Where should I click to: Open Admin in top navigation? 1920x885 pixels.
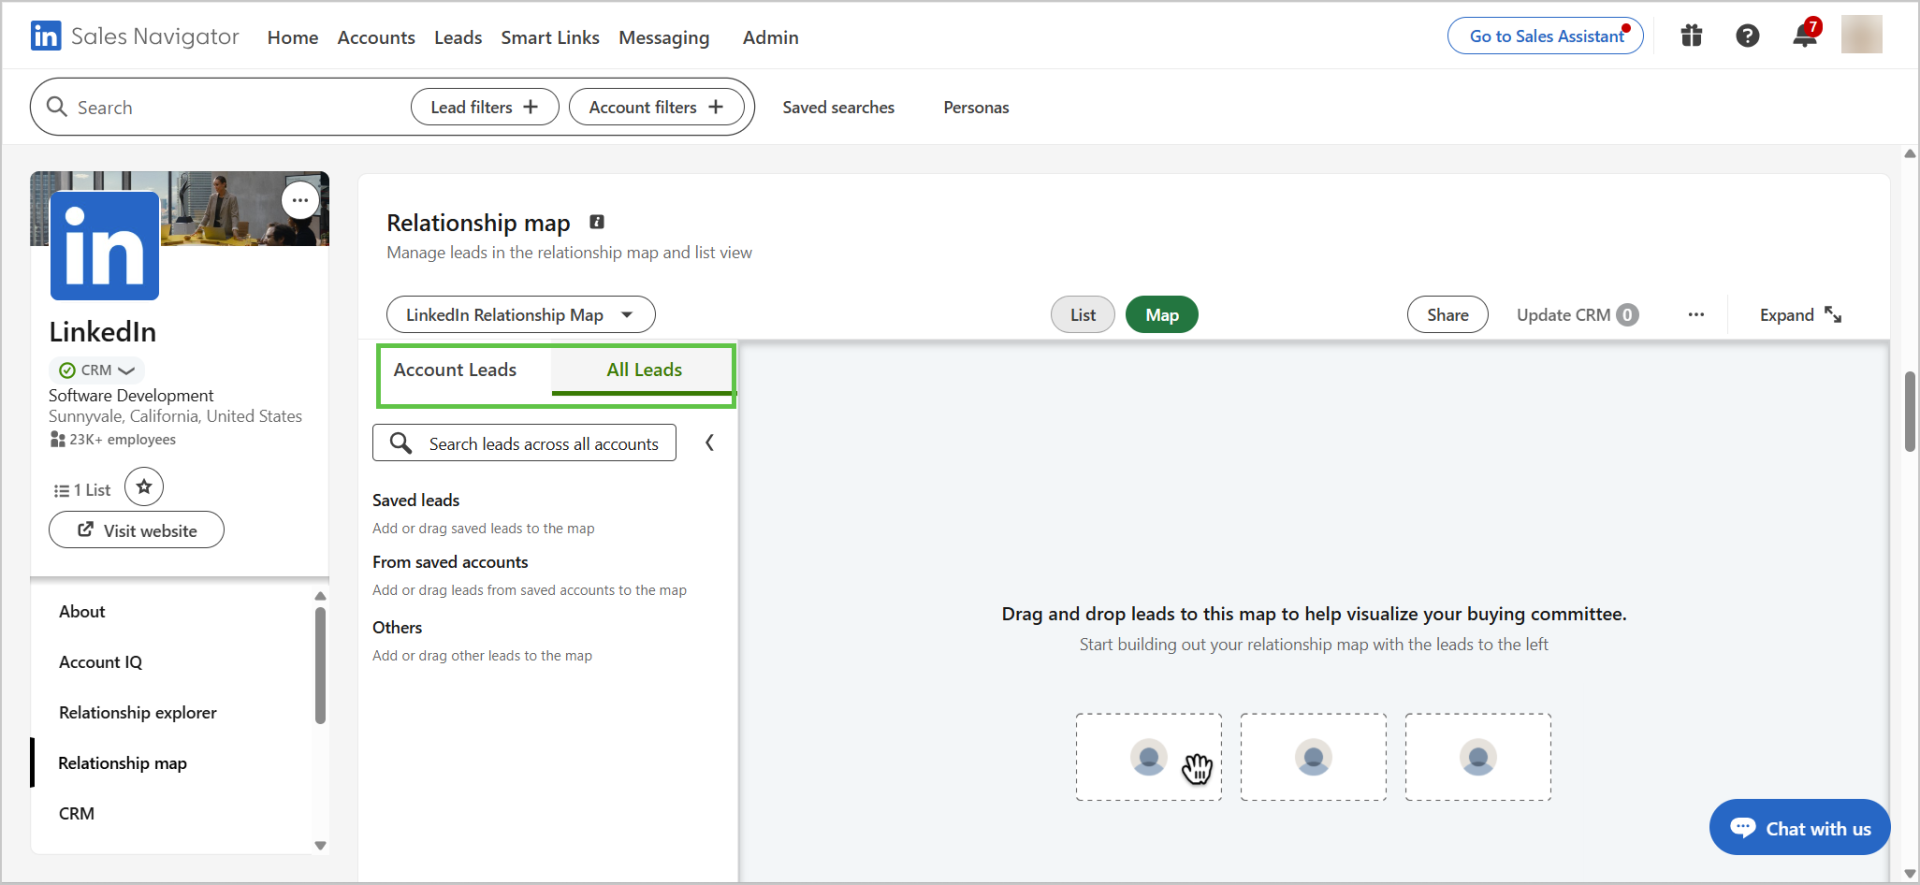tap(771, 37)
